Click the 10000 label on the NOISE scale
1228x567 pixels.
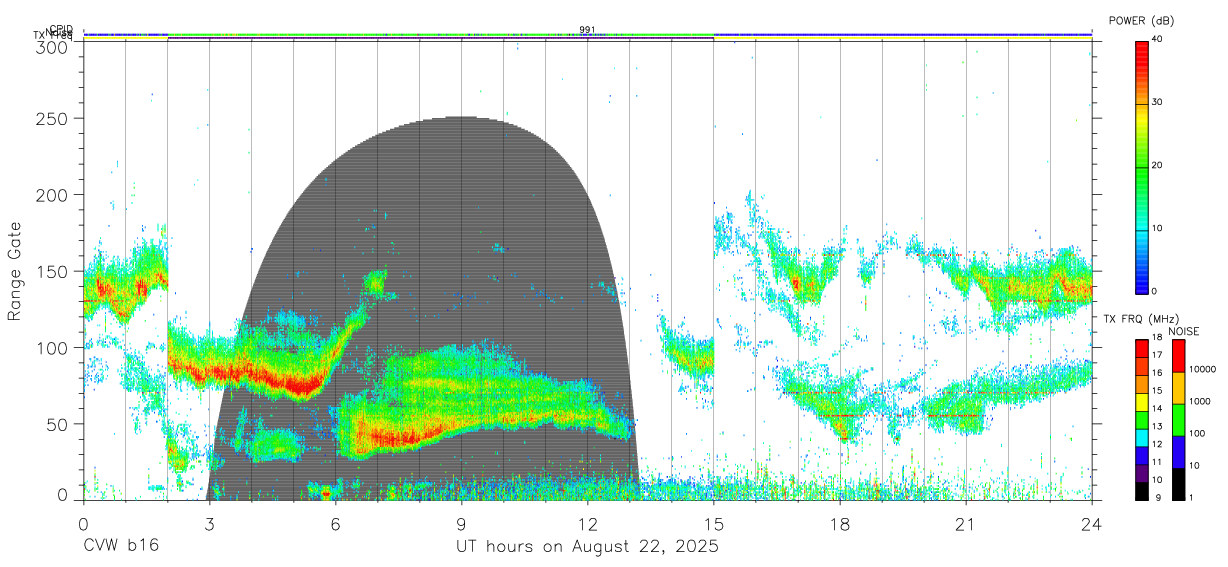click(x=1202, y=370)
